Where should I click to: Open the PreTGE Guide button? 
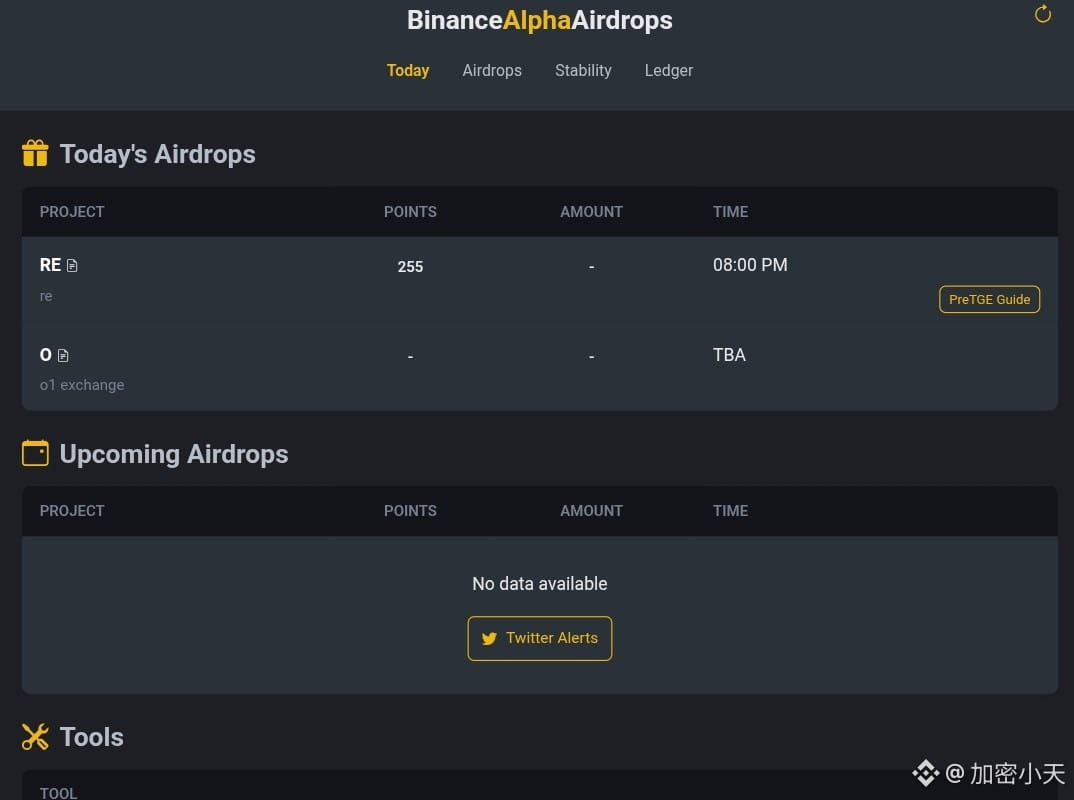(x=989, y=299)
